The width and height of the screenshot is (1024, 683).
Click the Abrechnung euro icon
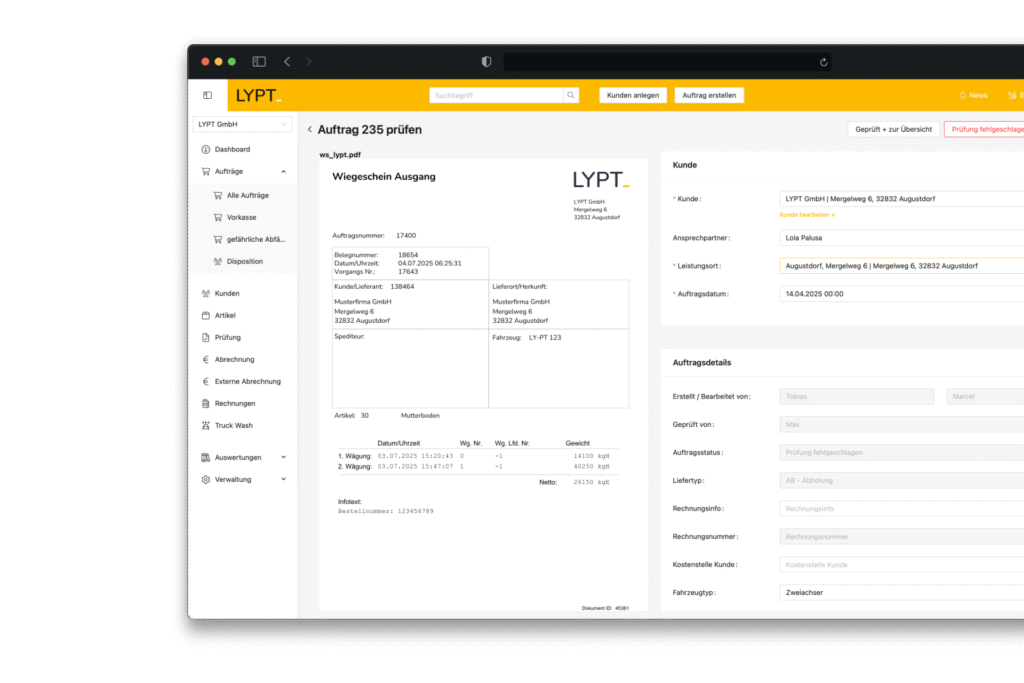pyautogui.click(x=206, y=360)
